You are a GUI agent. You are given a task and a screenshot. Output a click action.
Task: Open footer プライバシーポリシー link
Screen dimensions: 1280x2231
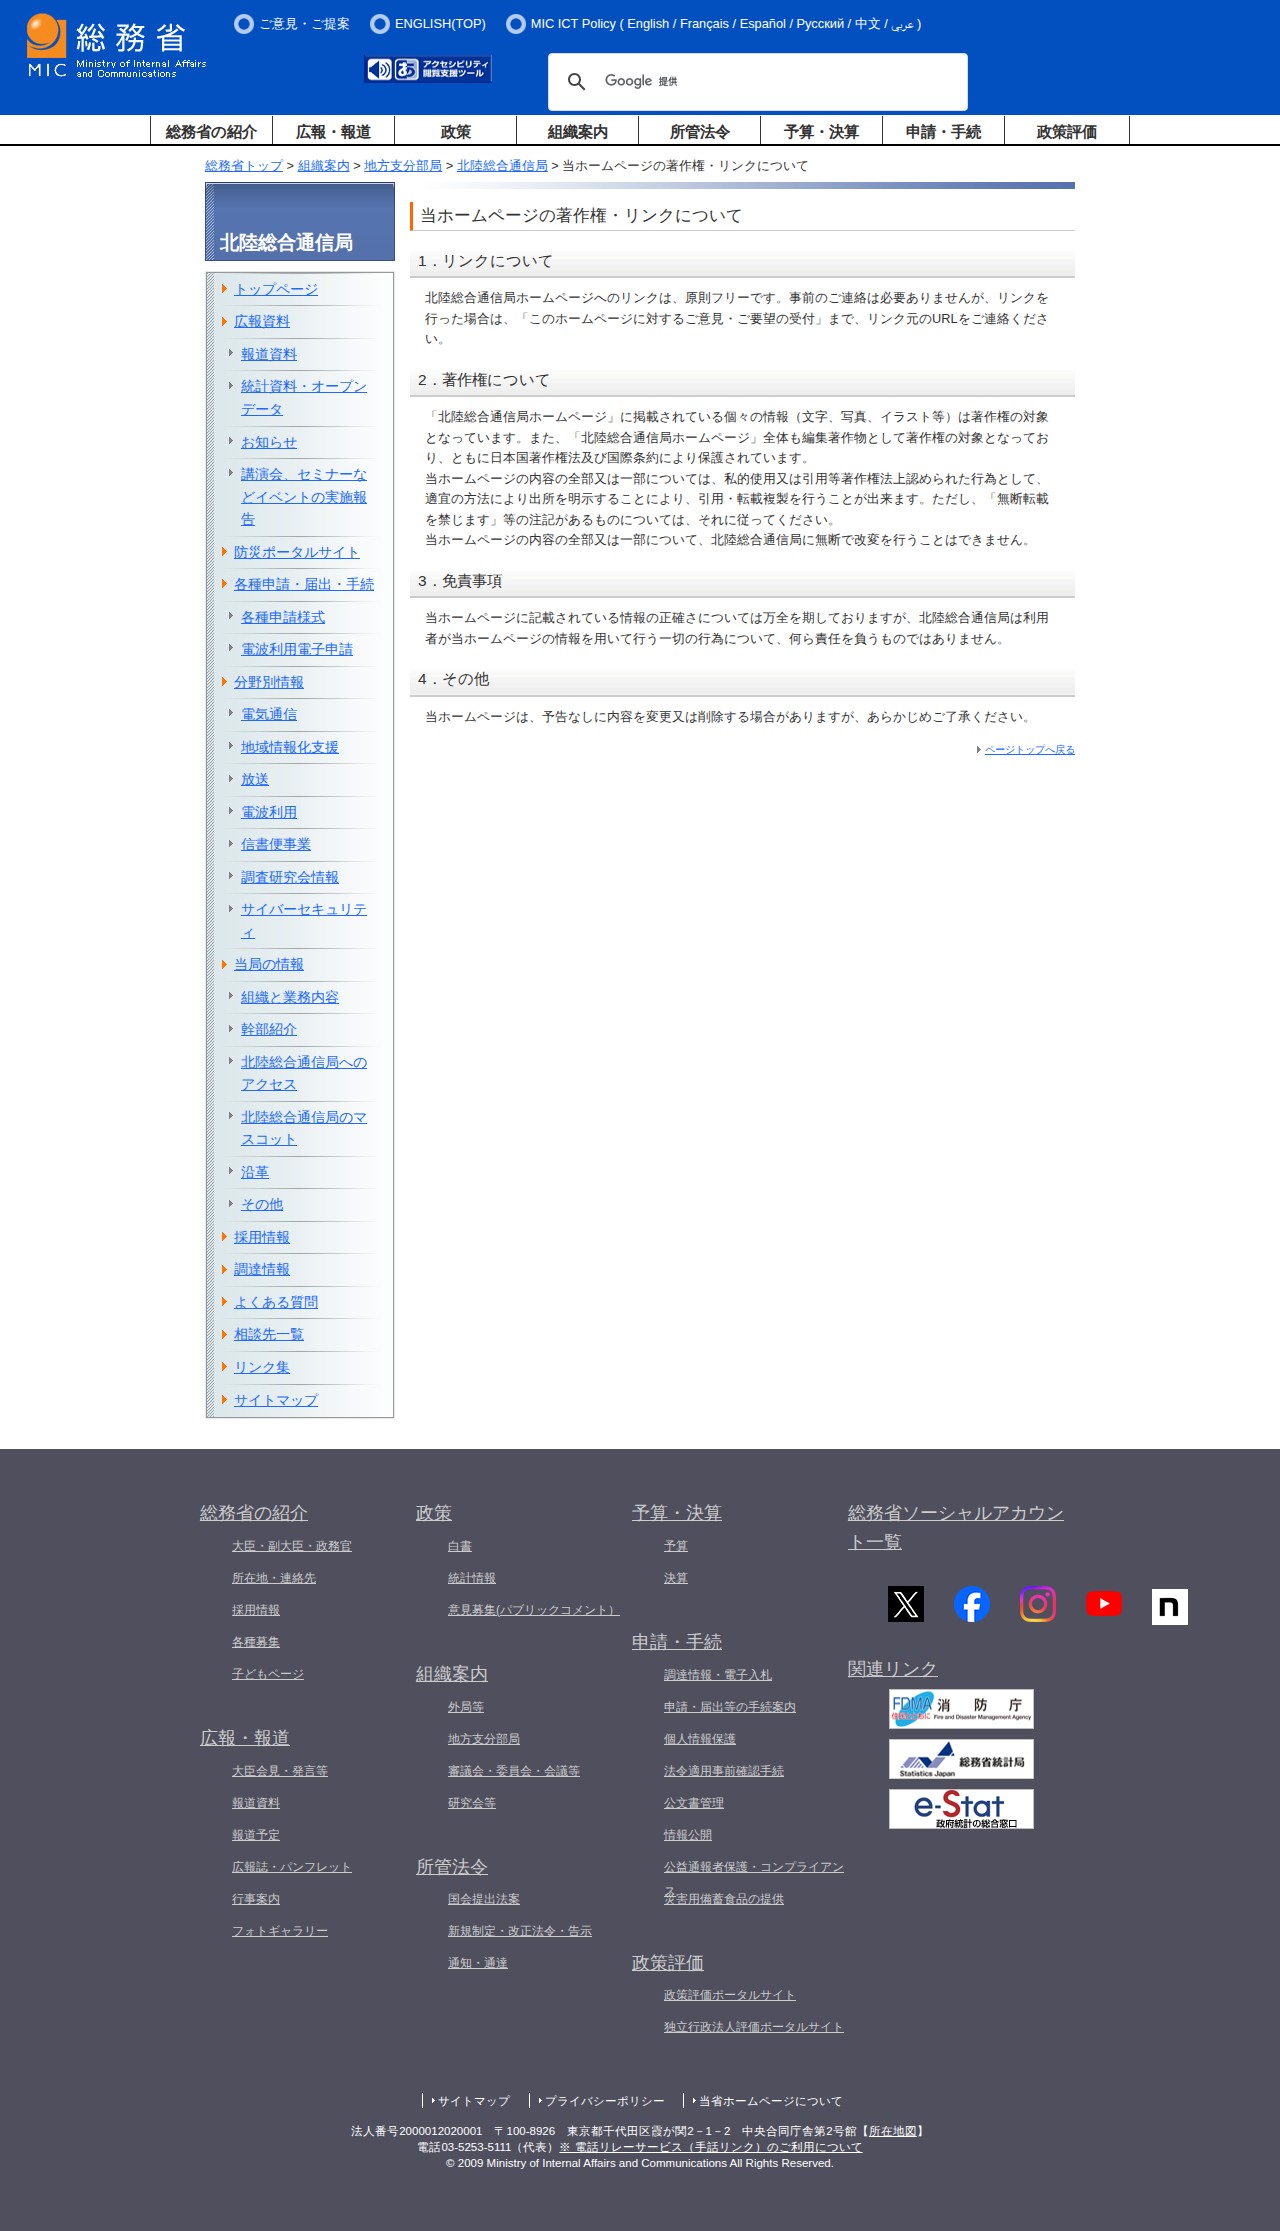(x=604, y=2101)
